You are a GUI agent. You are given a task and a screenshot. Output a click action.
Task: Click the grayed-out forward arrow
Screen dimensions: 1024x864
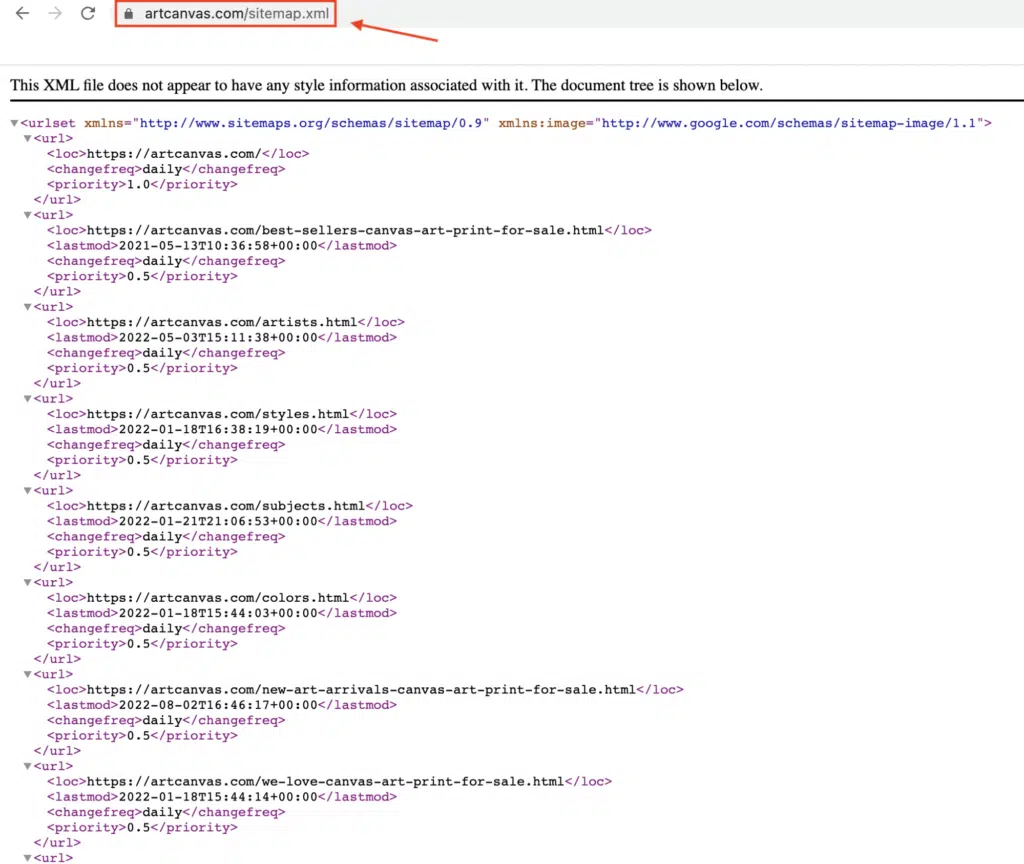[55, 13]
